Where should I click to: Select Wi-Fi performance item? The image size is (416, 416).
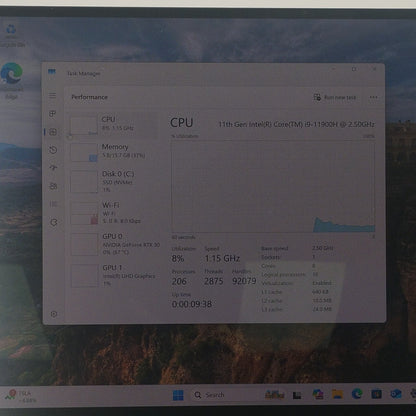coord(114,213)
